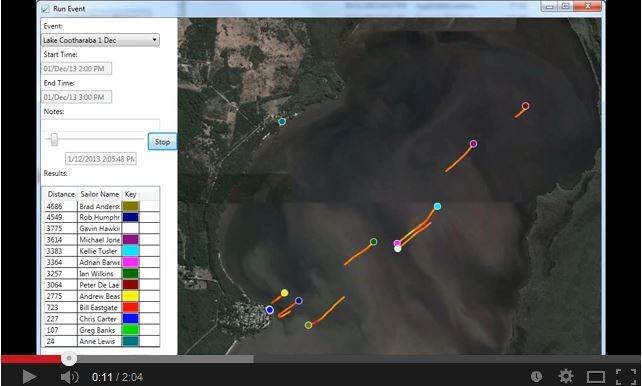Image resolution: width=642 pixels, height=386 pixels.
Task: Select the Brad Anders row name
Action: click(99, 206)
